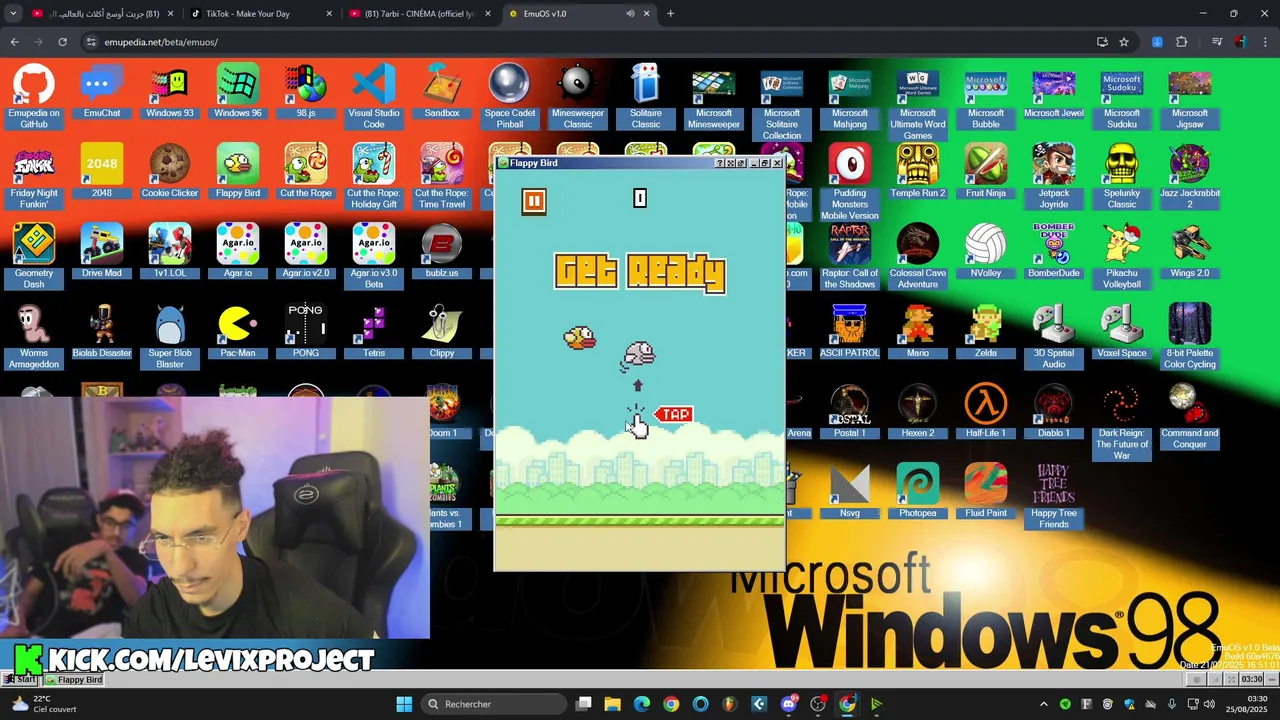Go back in browser history
The height and width of the screenshot is (720, 1280).
pyautogui.click(x=14, y=42)
